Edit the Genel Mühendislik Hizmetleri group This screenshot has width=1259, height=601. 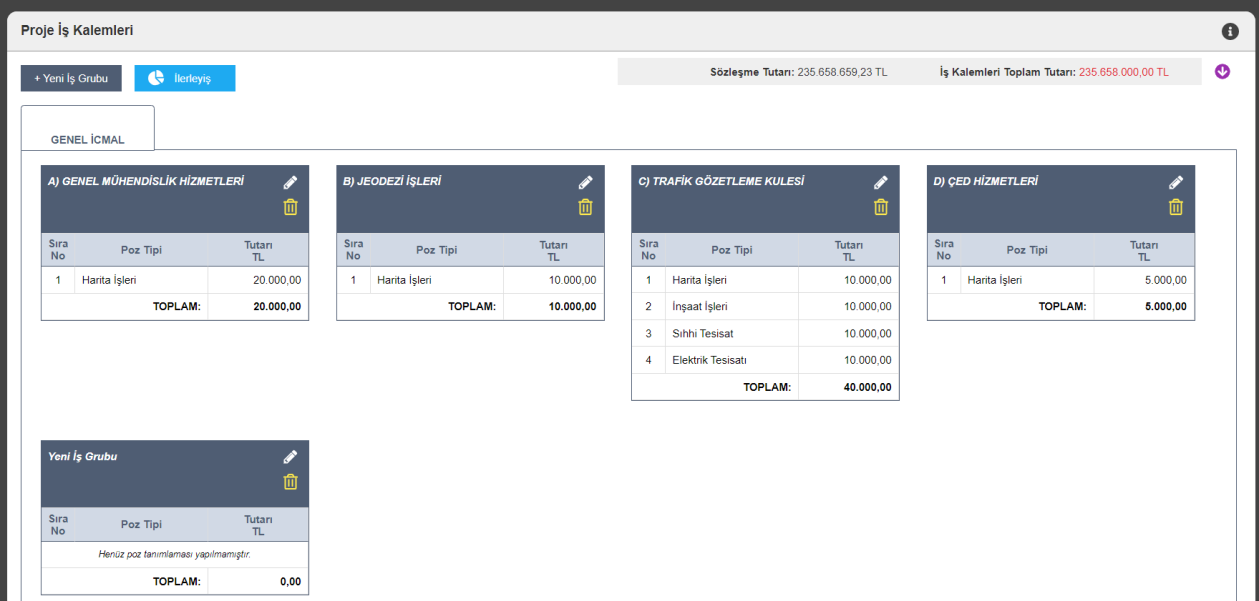(x=290, y=182)
